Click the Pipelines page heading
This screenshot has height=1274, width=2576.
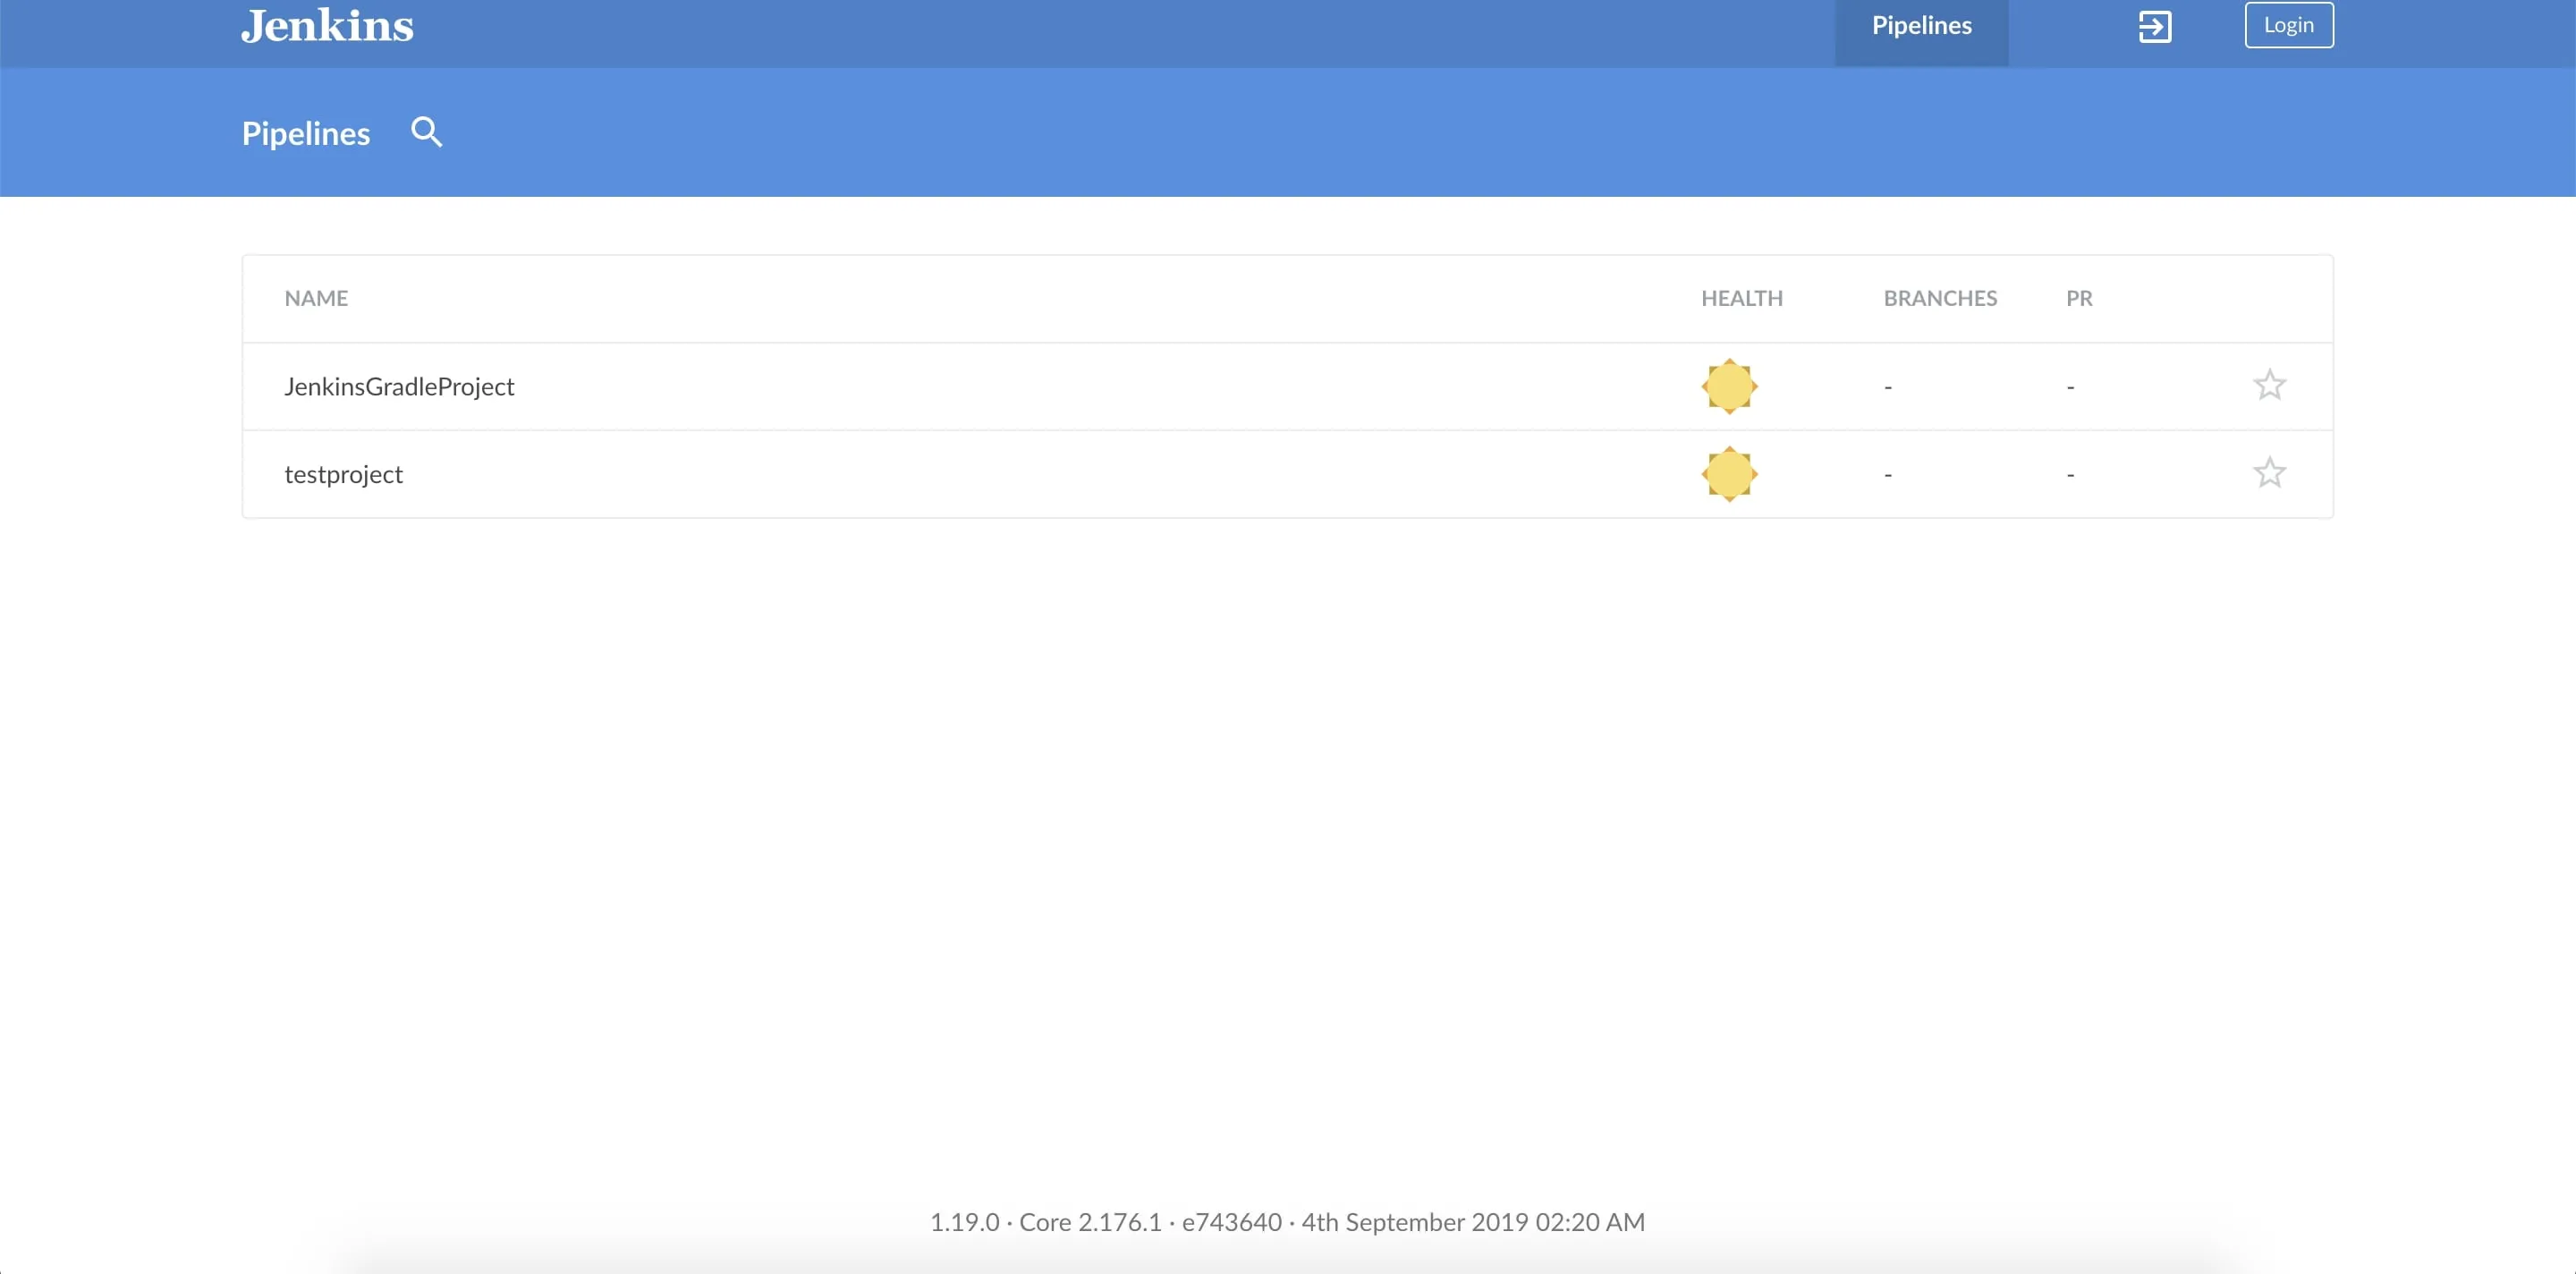(306, 133)
